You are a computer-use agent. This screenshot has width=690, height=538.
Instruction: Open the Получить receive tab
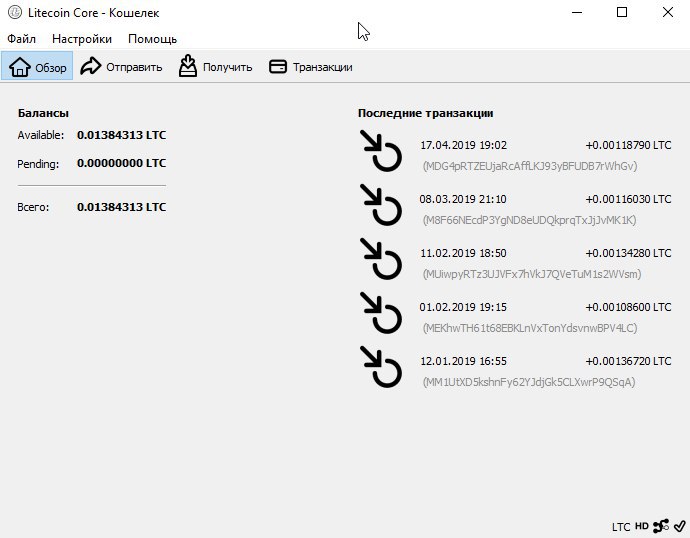[x=215, y=67]
